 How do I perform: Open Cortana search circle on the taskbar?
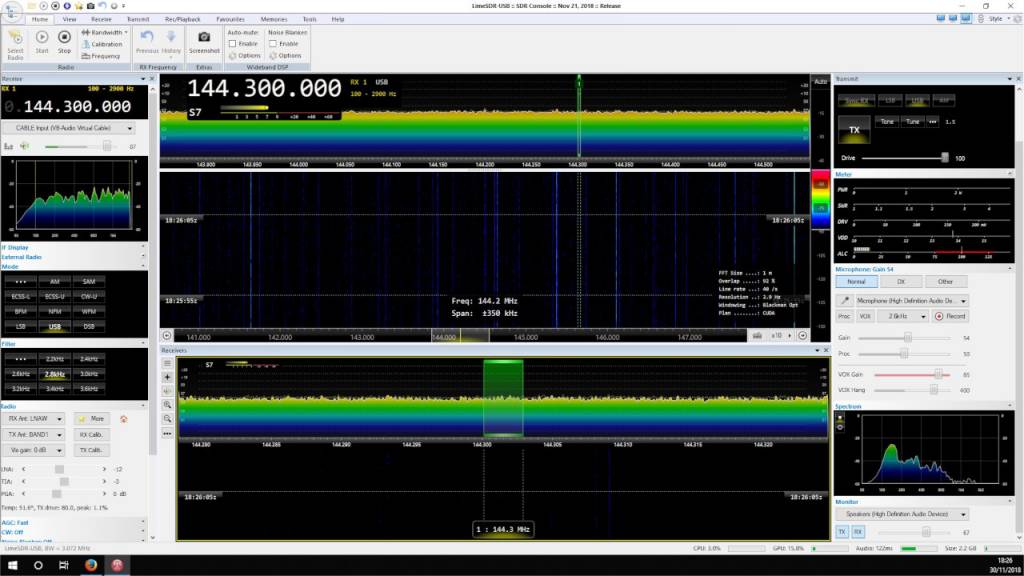38,565
